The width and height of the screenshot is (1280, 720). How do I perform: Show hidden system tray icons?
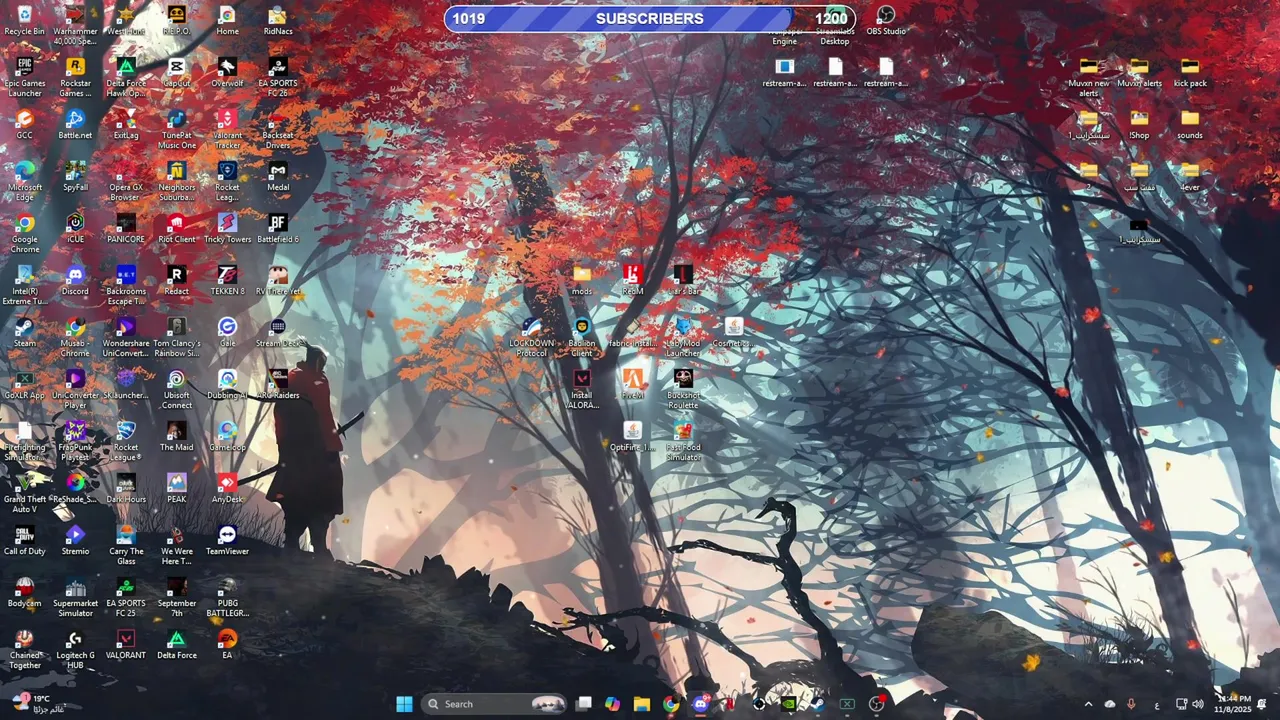pos(1089,704)
